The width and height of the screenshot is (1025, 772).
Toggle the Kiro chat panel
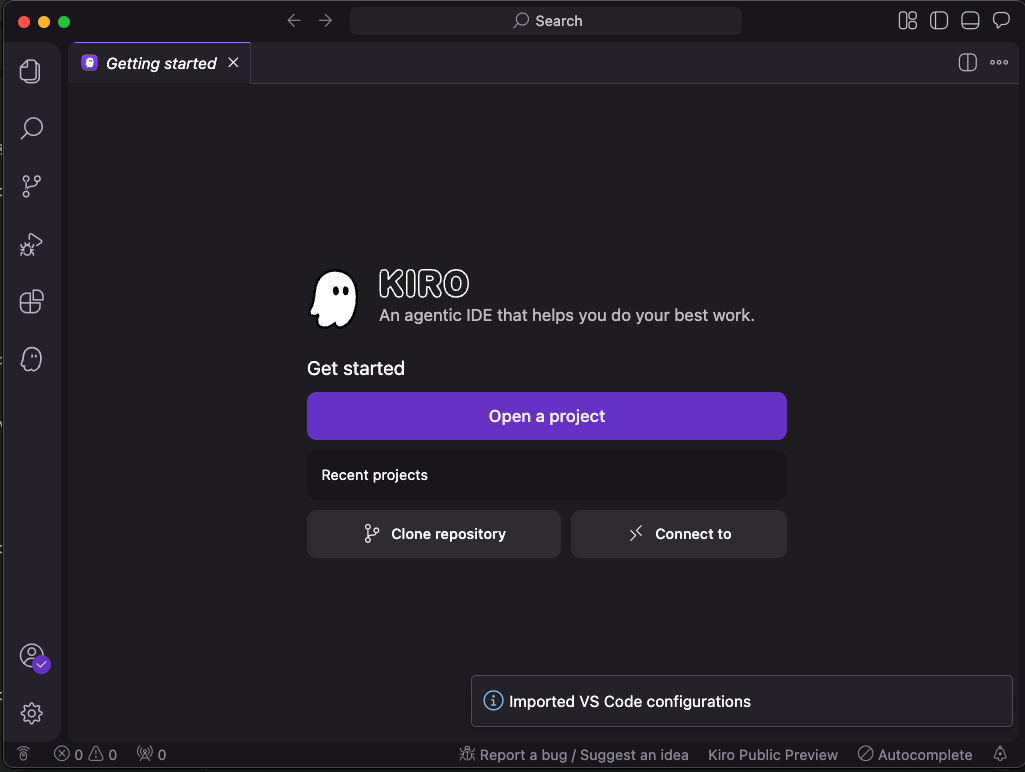pos(1001,21)
